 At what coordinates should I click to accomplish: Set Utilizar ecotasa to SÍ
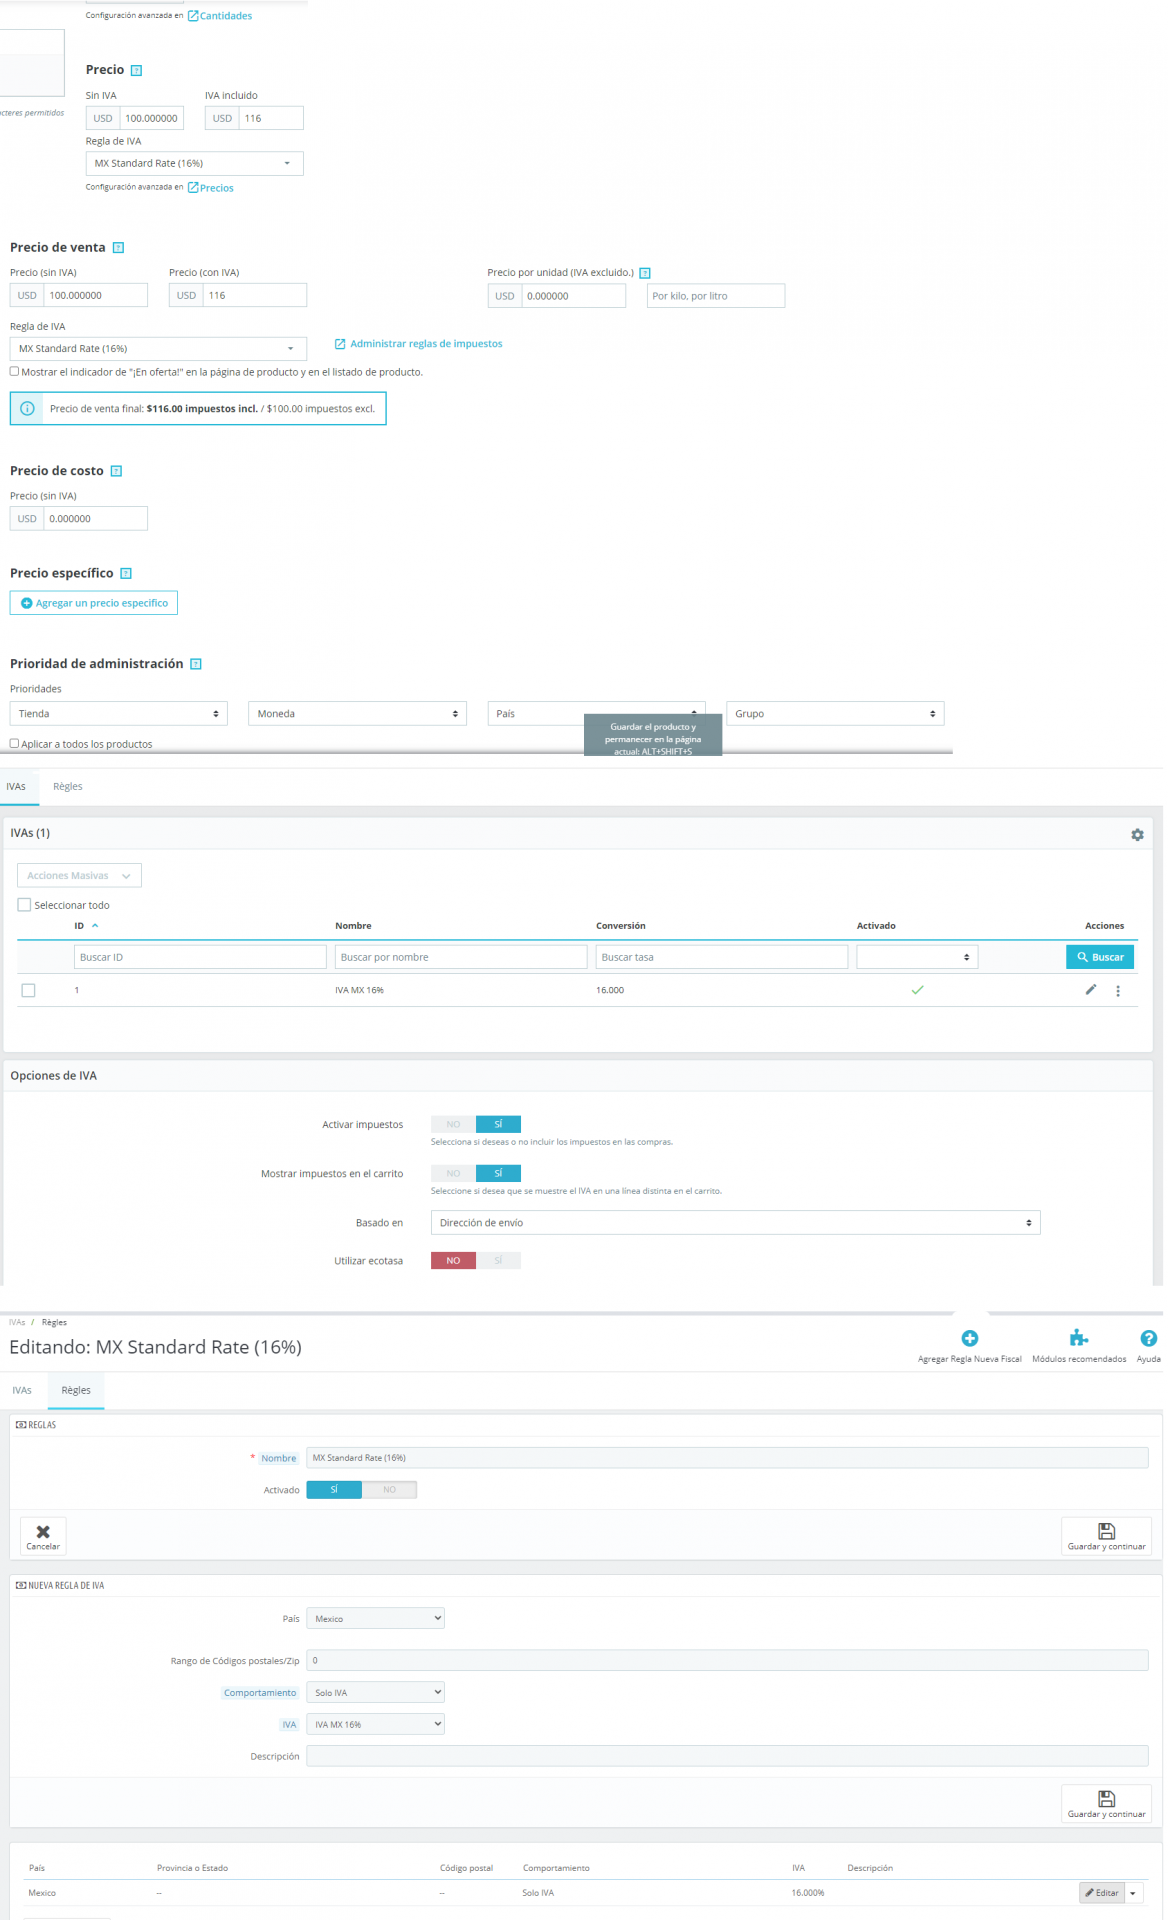[x=498, y=1260]
